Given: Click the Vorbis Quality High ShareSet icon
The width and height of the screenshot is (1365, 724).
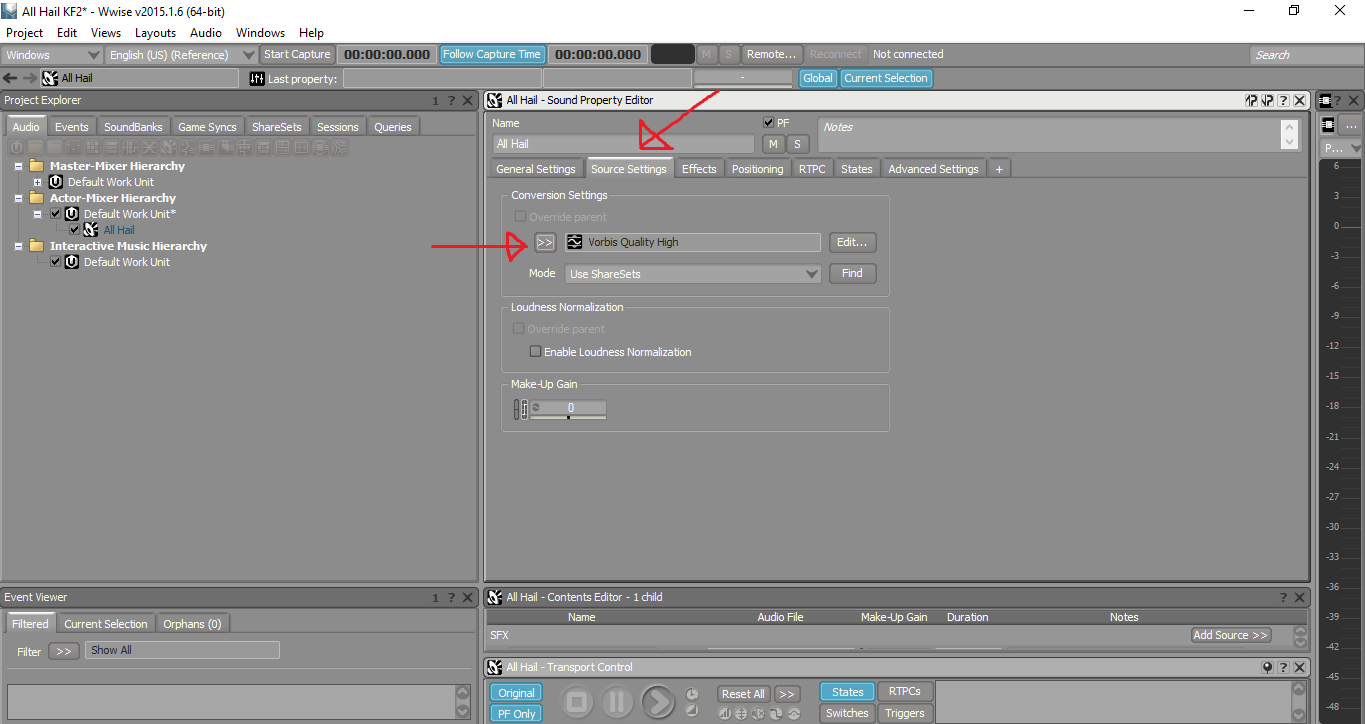Looking at the screenshot, I should 574,242.
